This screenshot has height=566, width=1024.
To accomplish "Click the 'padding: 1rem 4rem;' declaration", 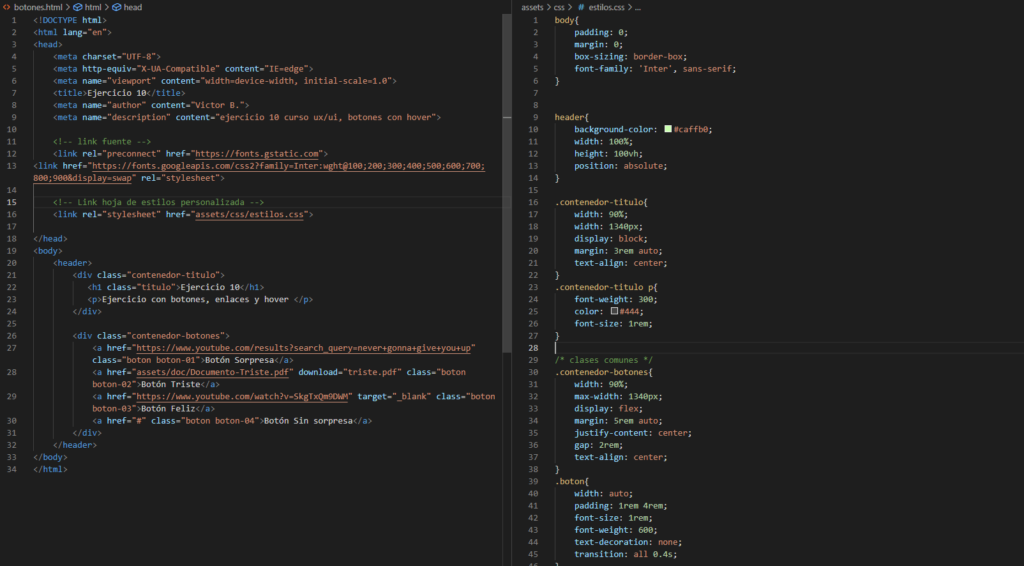I will (x=621, y=506).
